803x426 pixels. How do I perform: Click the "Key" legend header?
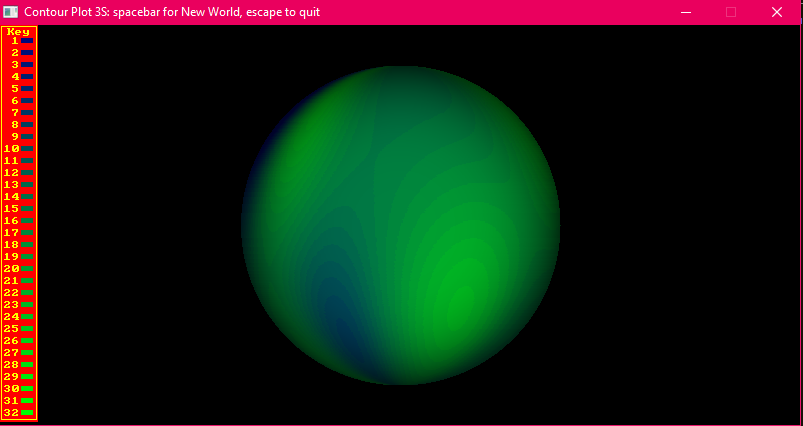[18, 31]
